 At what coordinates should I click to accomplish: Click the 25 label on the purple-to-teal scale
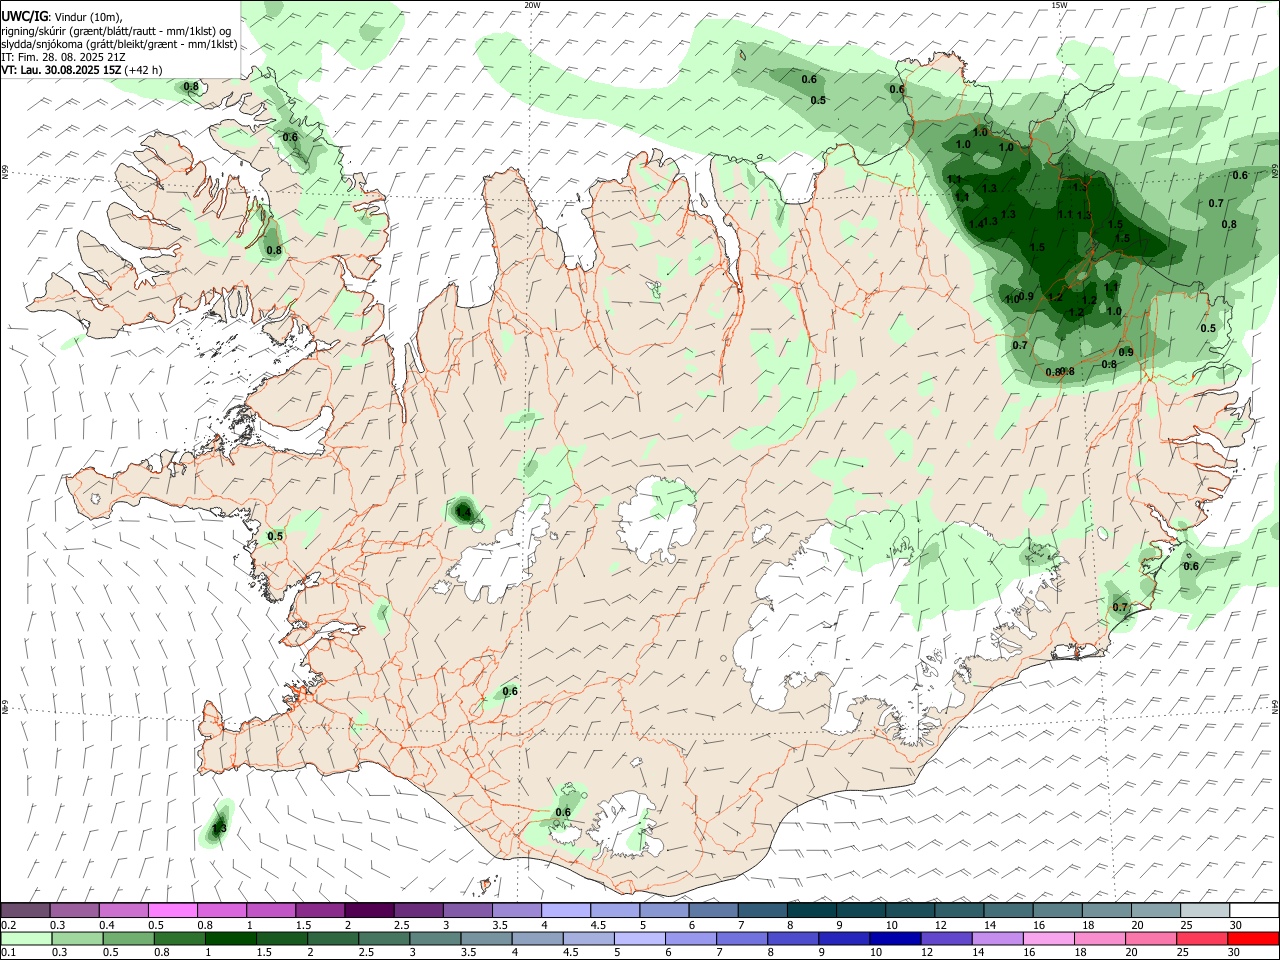1185,925
